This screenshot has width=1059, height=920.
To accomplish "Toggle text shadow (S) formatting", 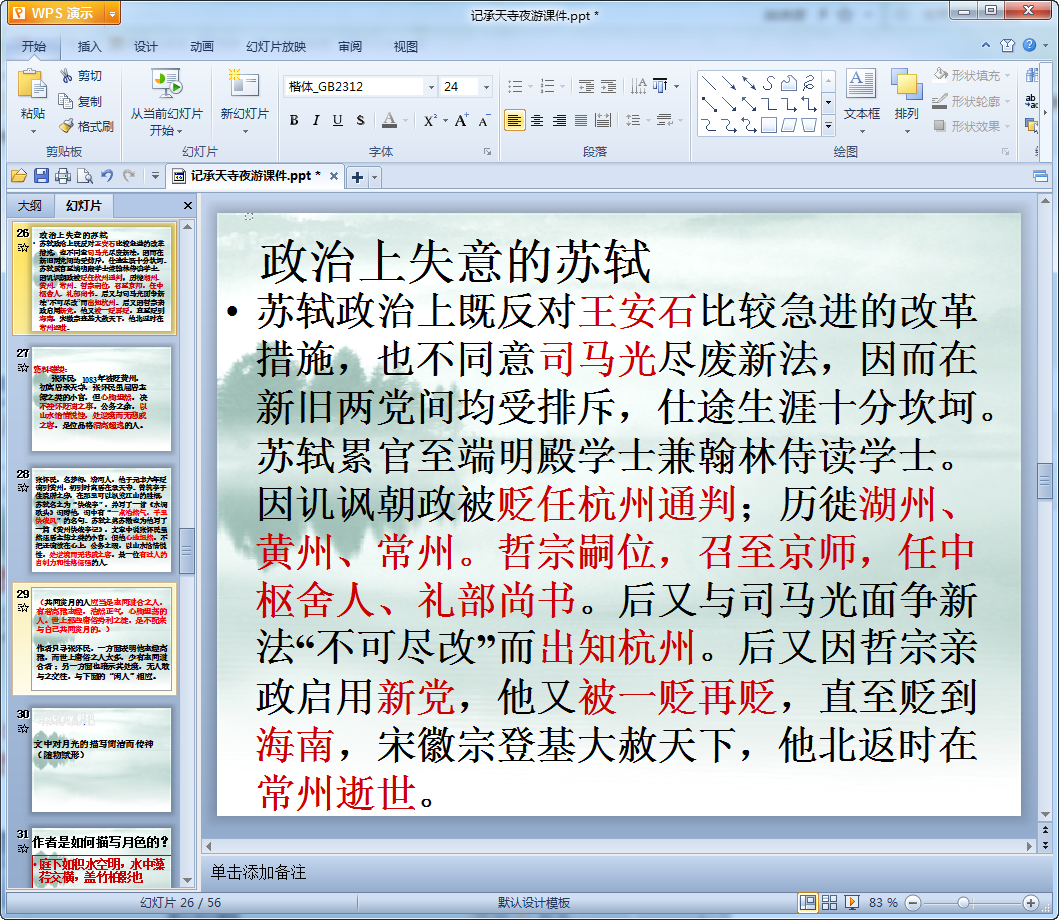I will coord(360,121).
